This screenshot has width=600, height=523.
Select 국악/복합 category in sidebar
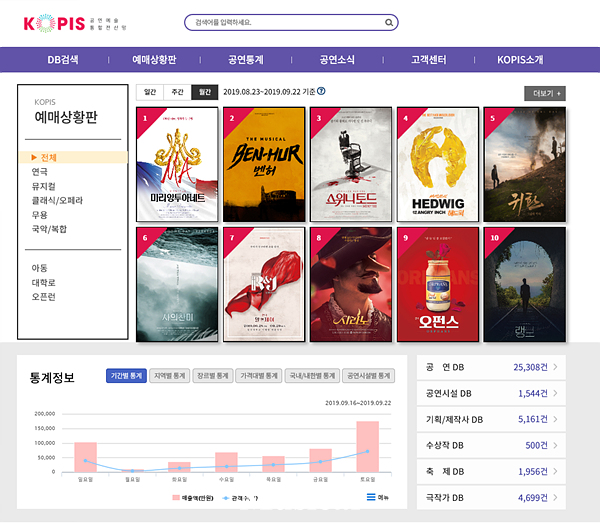pyautogui.click(x=49, y=229)
